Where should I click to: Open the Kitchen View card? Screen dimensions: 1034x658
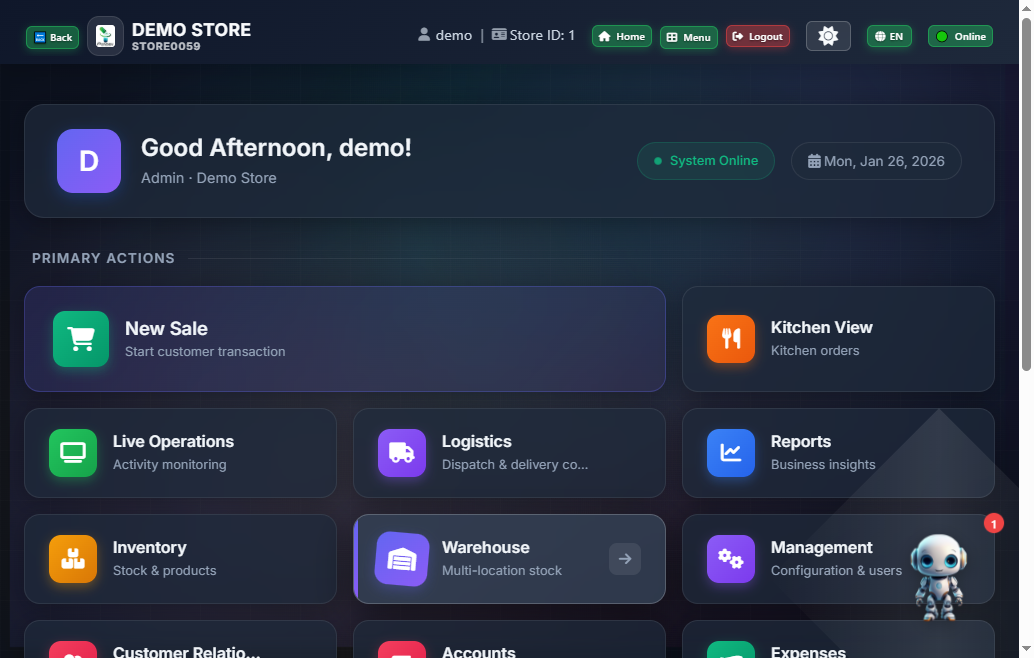(838, 339)
